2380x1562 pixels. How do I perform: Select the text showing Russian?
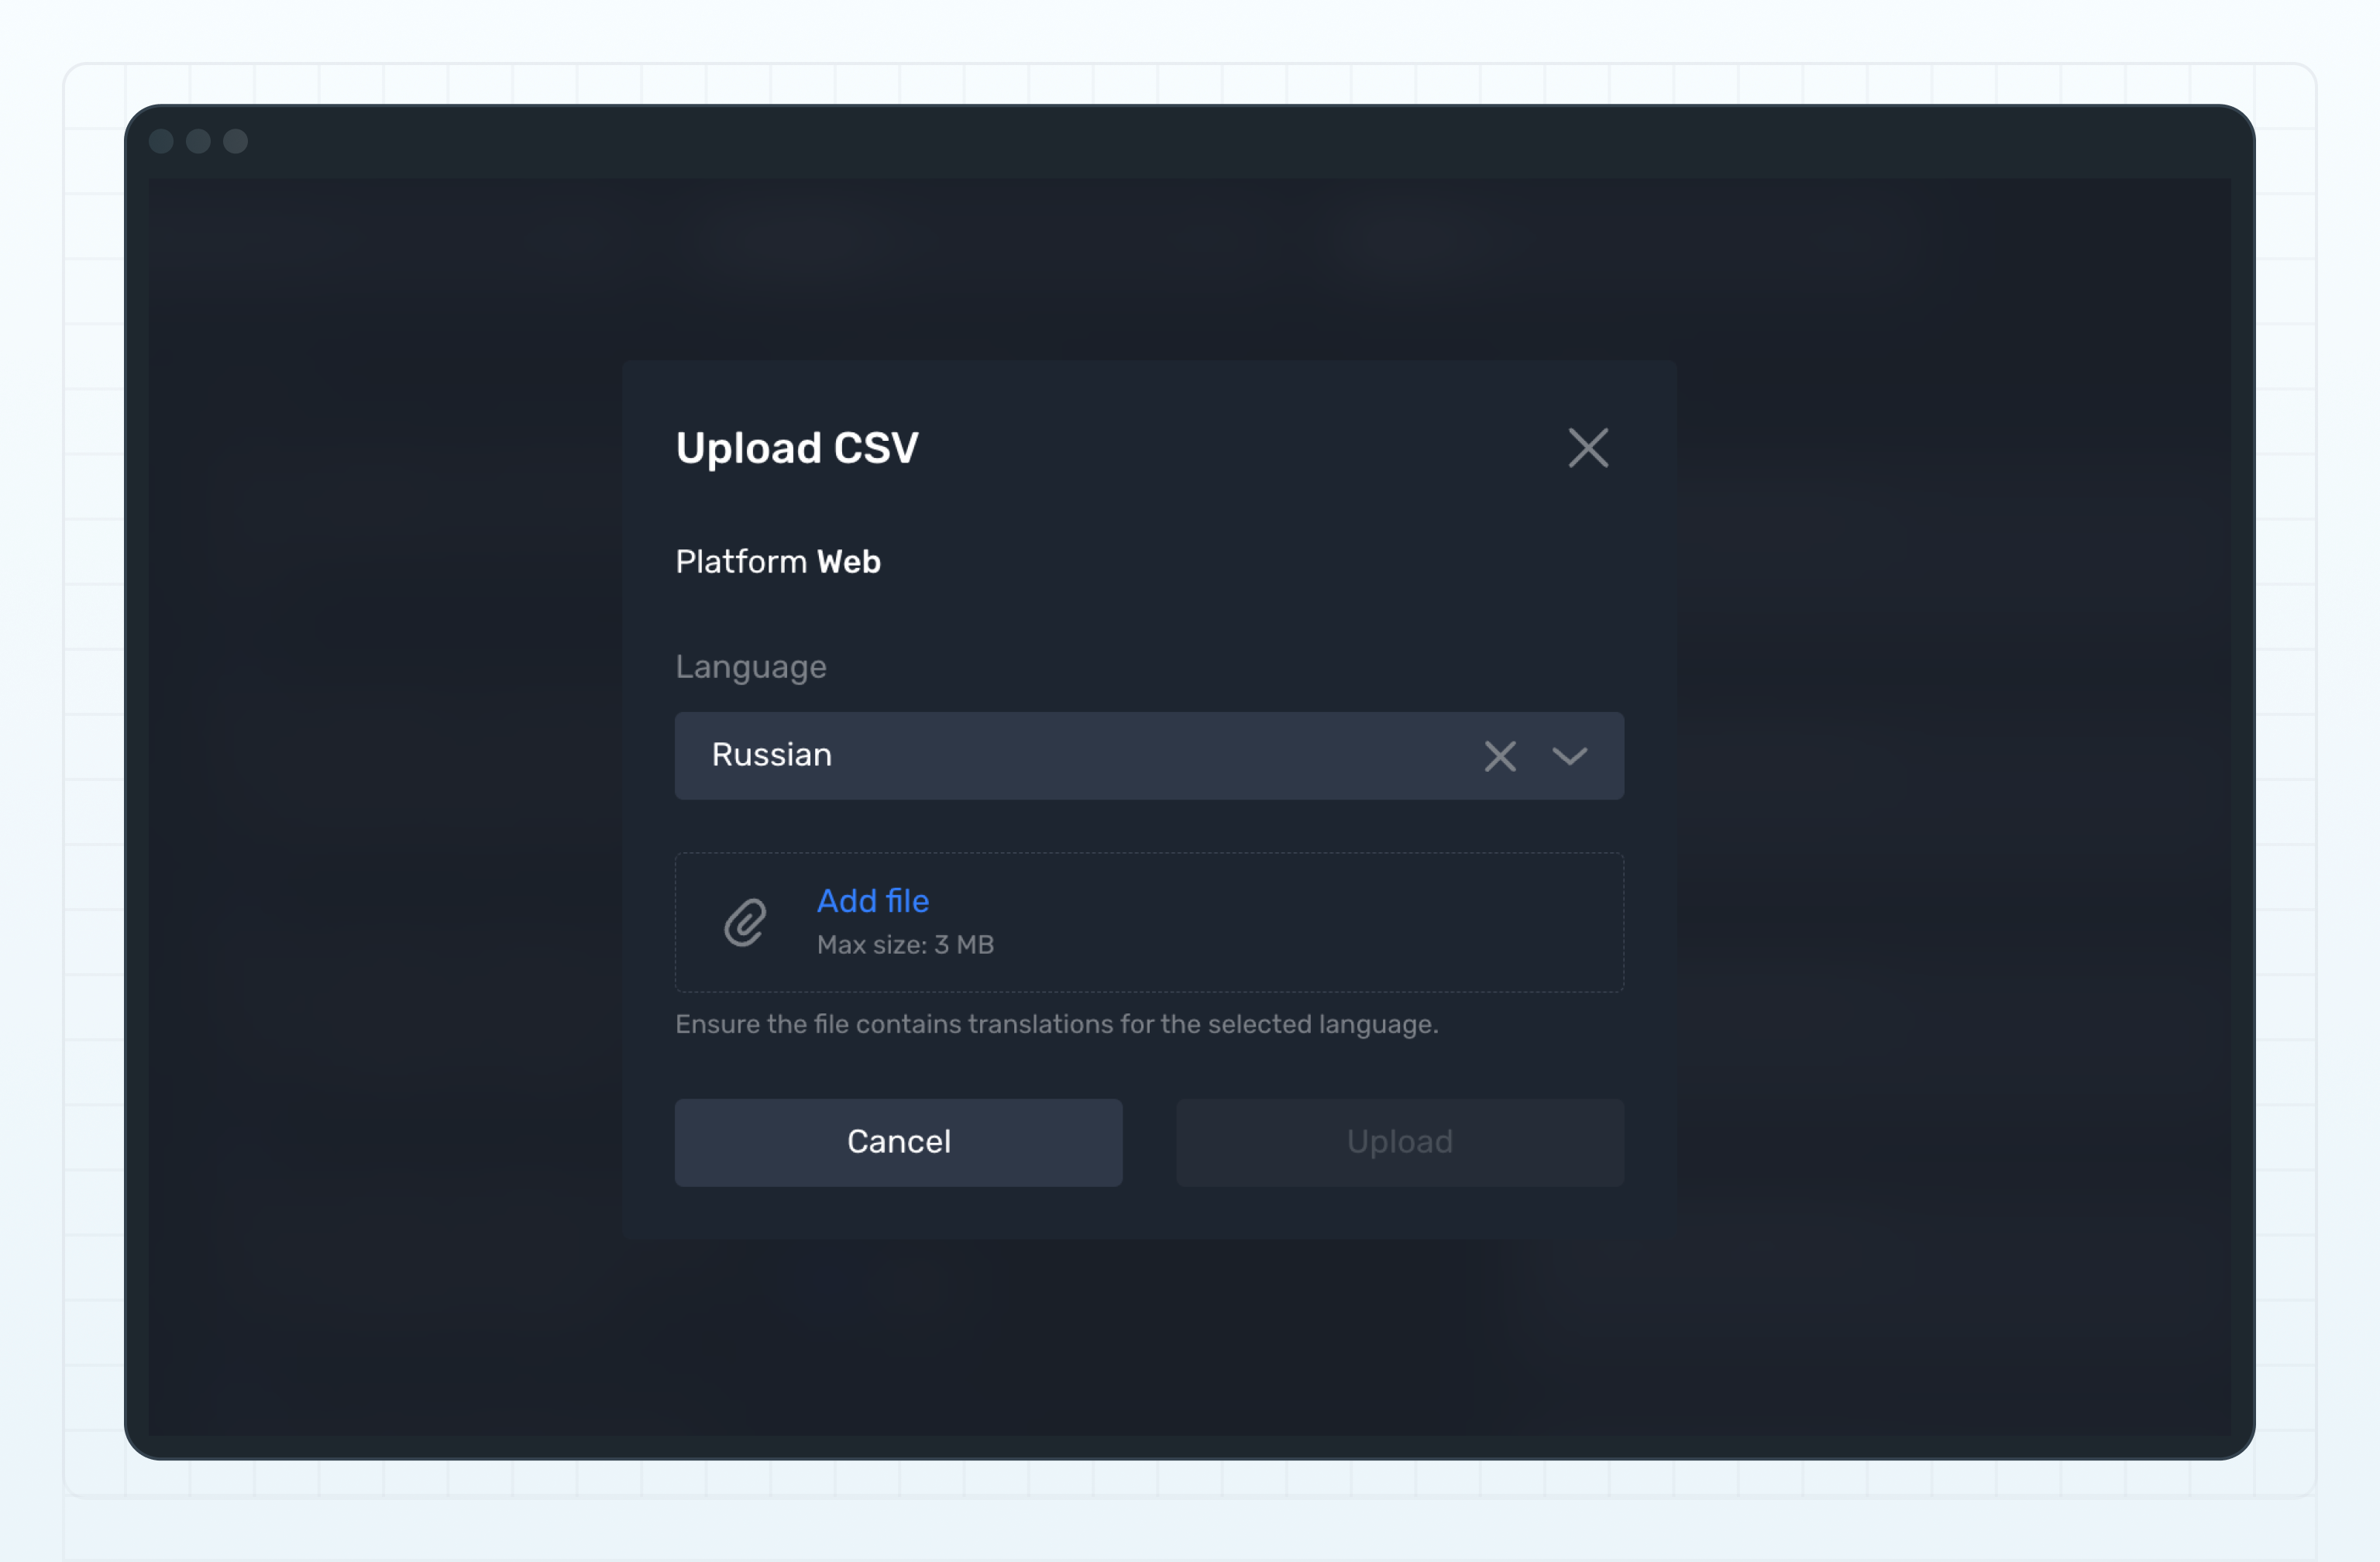pyautogui.click(x=771, y=756)
